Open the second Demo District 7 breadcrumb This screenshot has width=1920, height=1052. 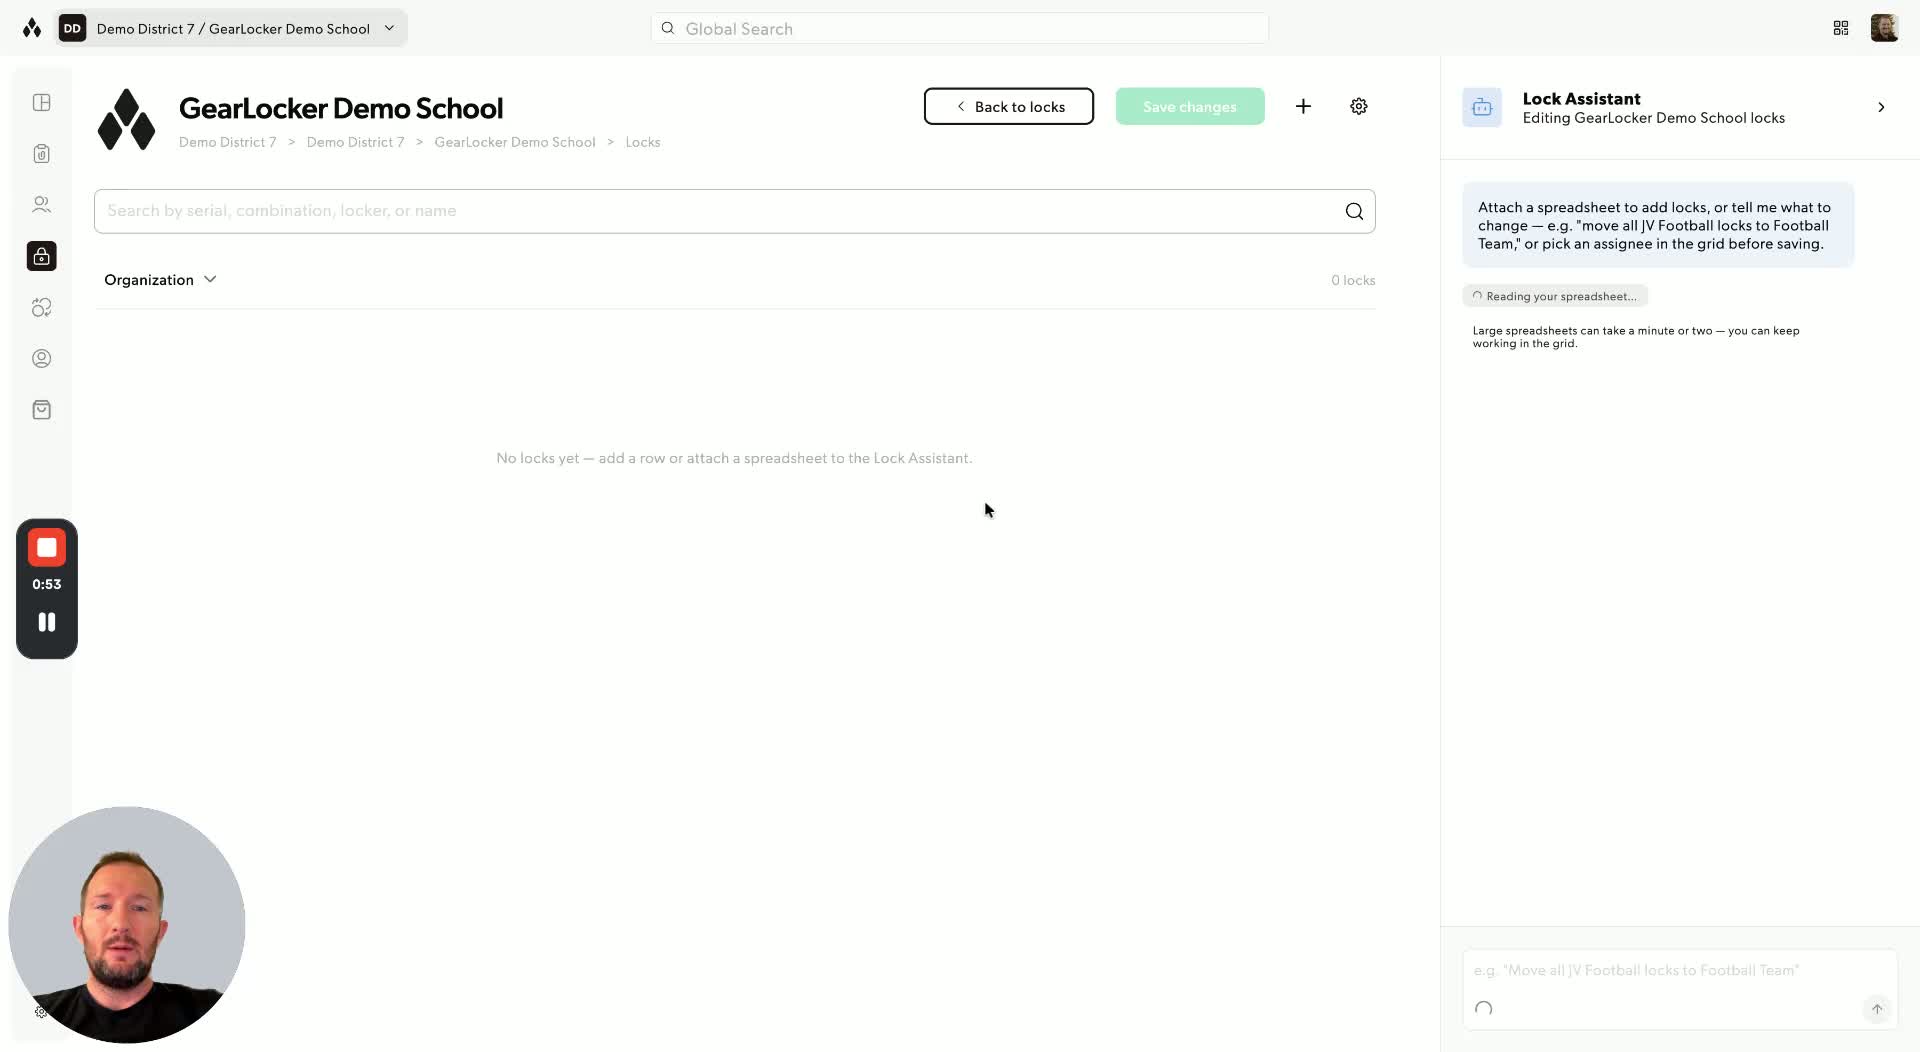pyautogui.click(x=356, y=142)
